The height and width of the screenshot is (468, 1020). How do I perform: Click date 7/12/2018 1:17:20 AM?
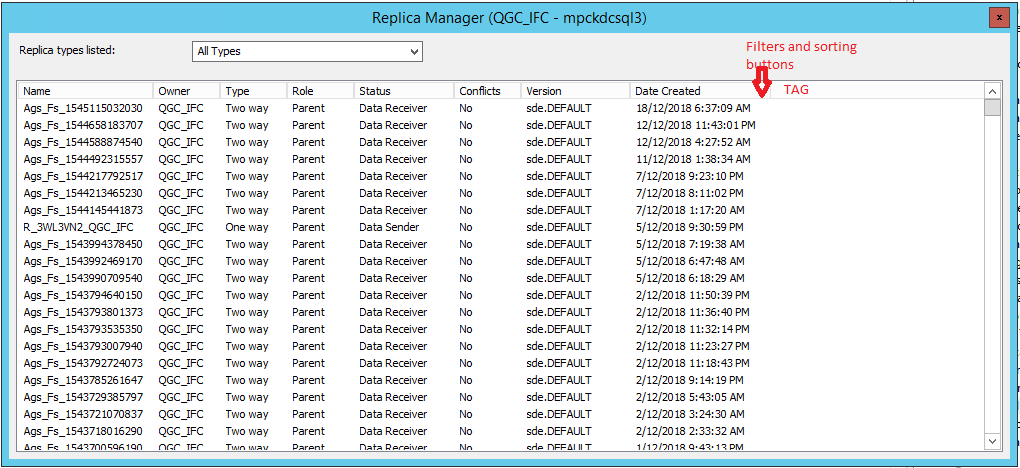[x=690, y=210]
